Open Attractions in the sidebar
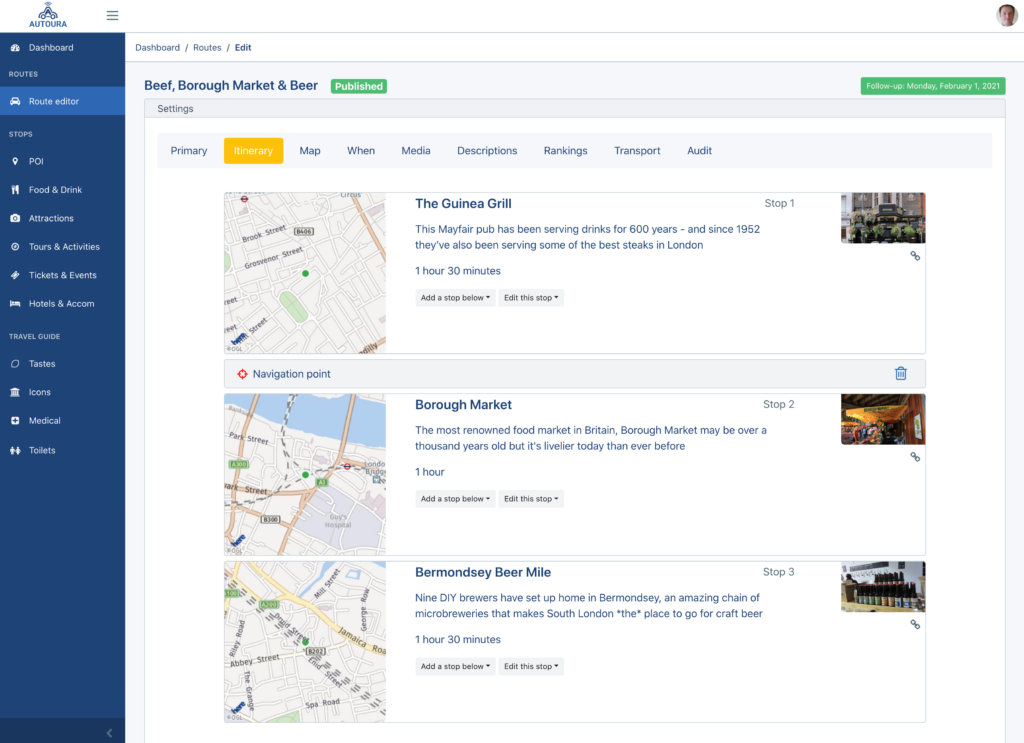Image resolution: width=1024 pixels, height=743 pixels. coord(63,218)
